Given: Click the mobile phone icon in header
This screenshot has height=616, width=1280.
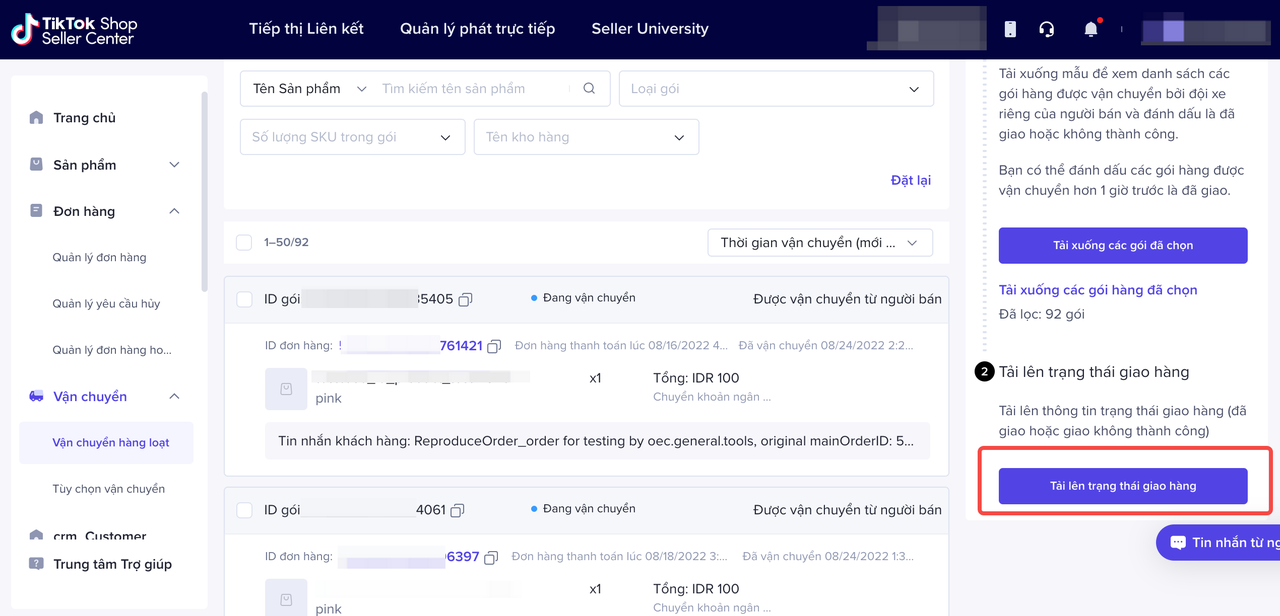Looking at the screenshot, I should [1010, 29].
